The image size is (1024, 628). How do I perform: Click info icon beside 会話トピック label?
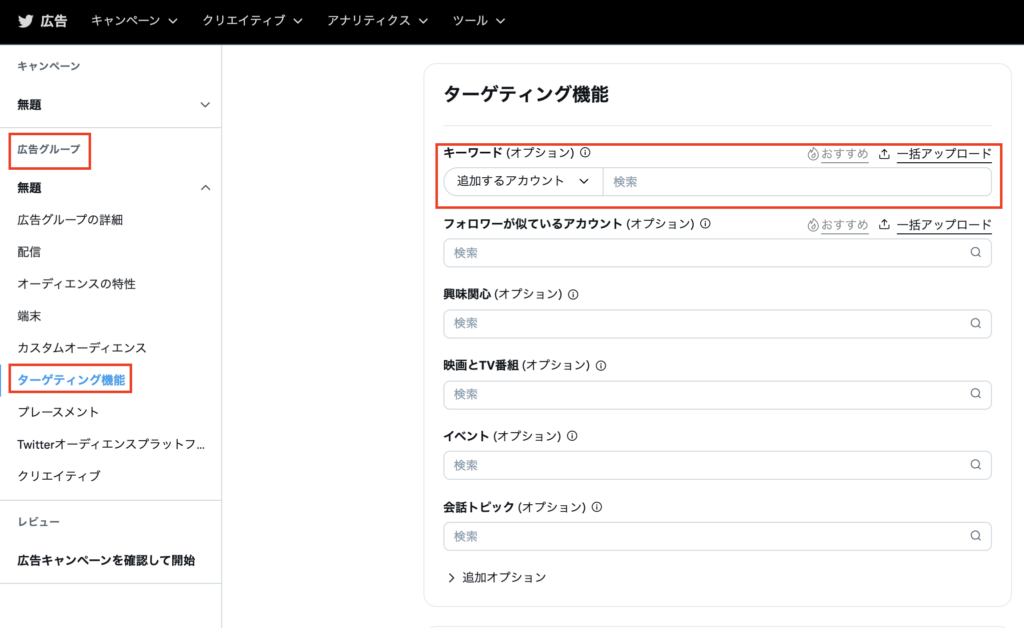tap(597, 507)
